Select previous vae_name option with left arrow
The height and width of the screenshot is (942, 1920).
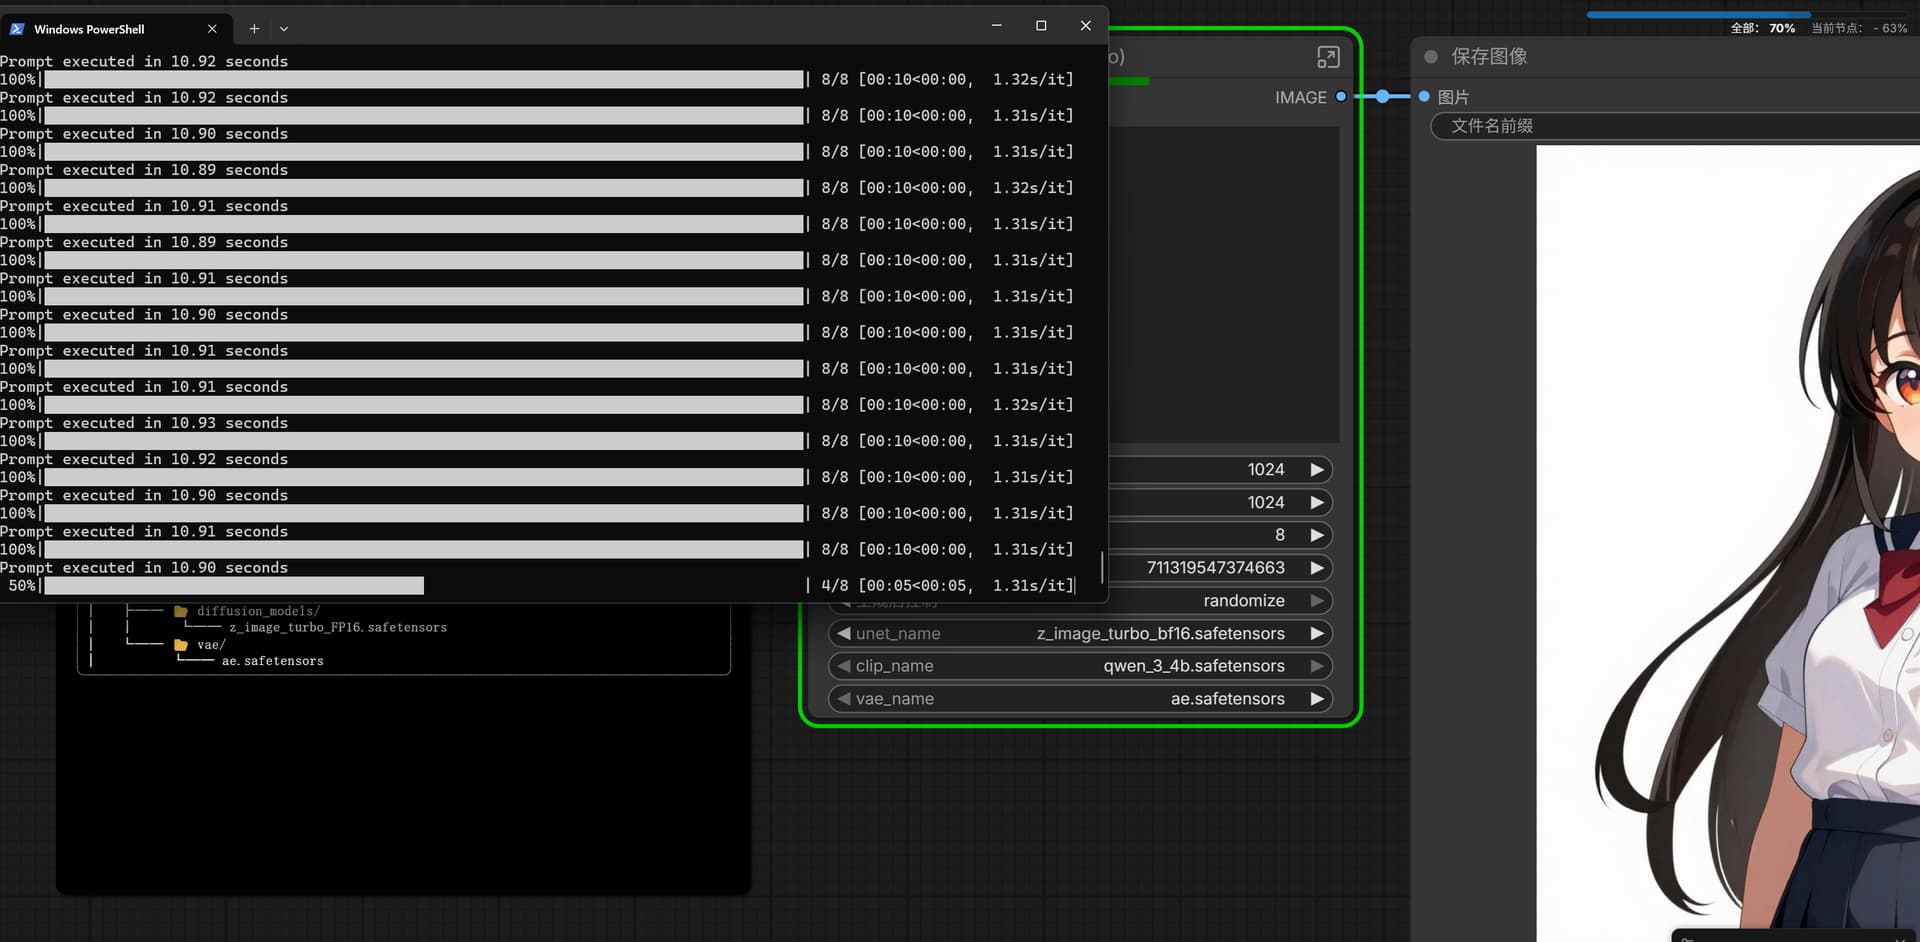(844, 699)
